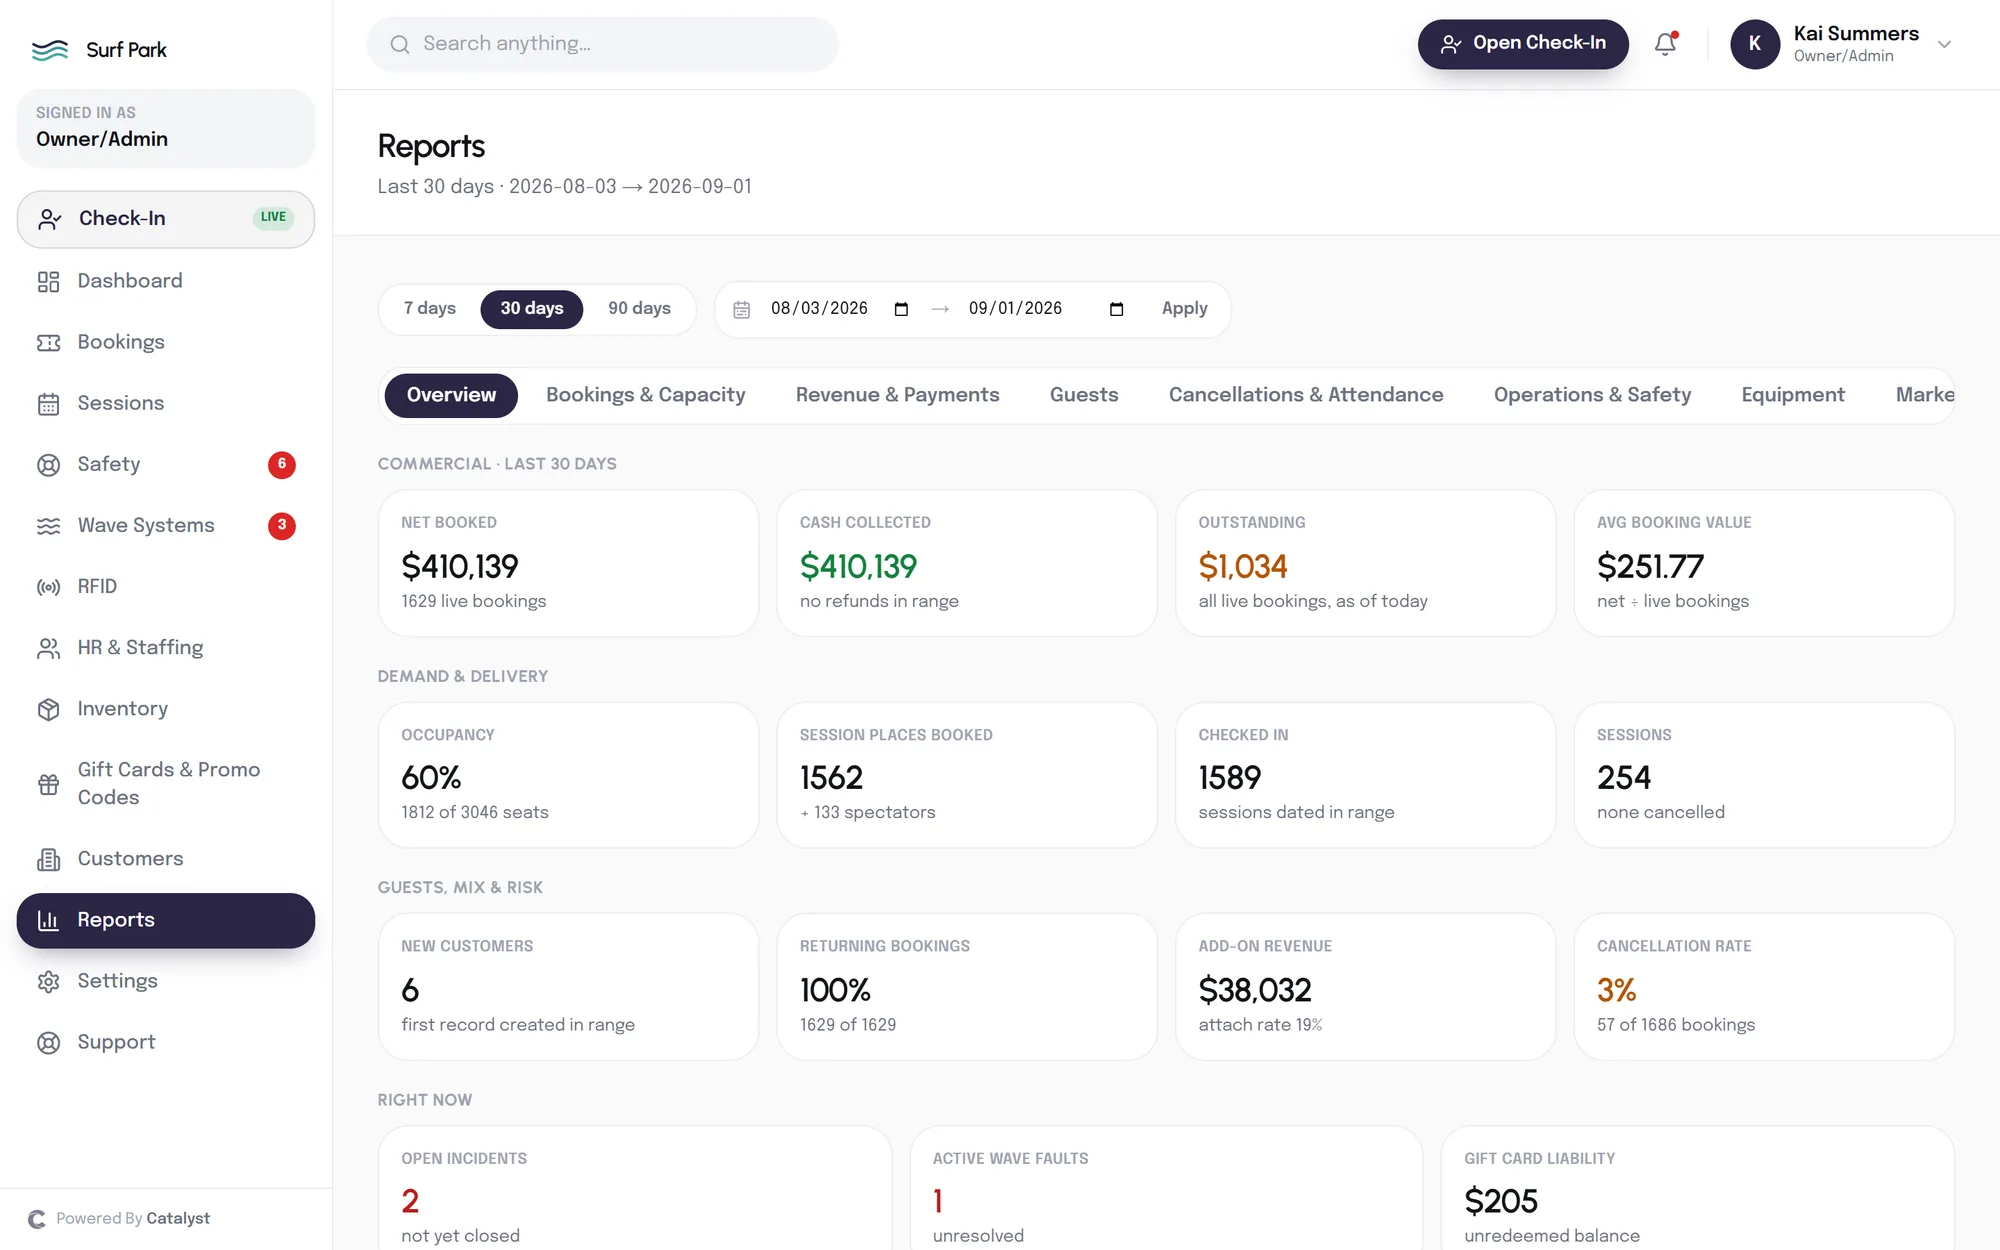Open the notifications bell
Viewport: 2000px width, 1250px height.
click(x=1665, y=44)
